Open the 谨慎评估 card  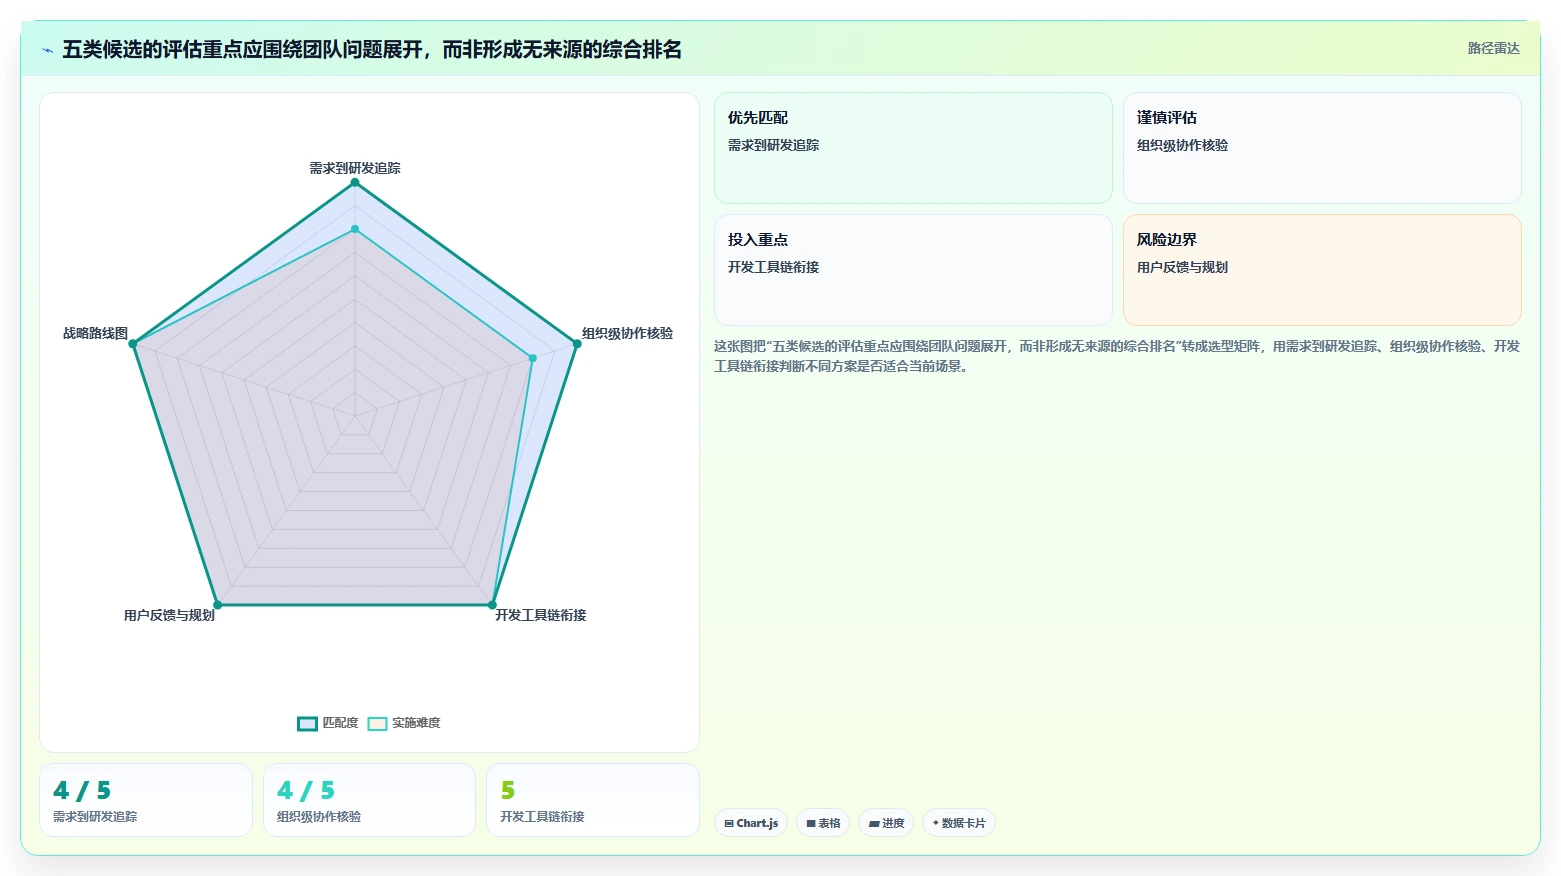1322,148
